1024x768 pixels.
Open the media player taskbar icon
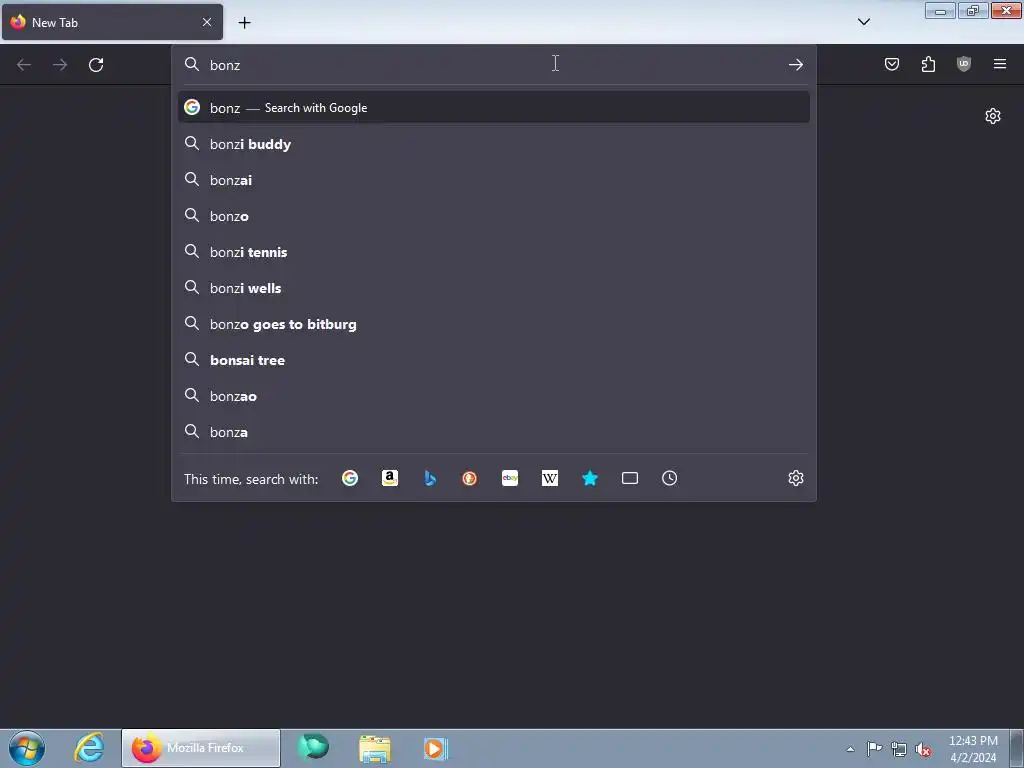pos(435,748)
